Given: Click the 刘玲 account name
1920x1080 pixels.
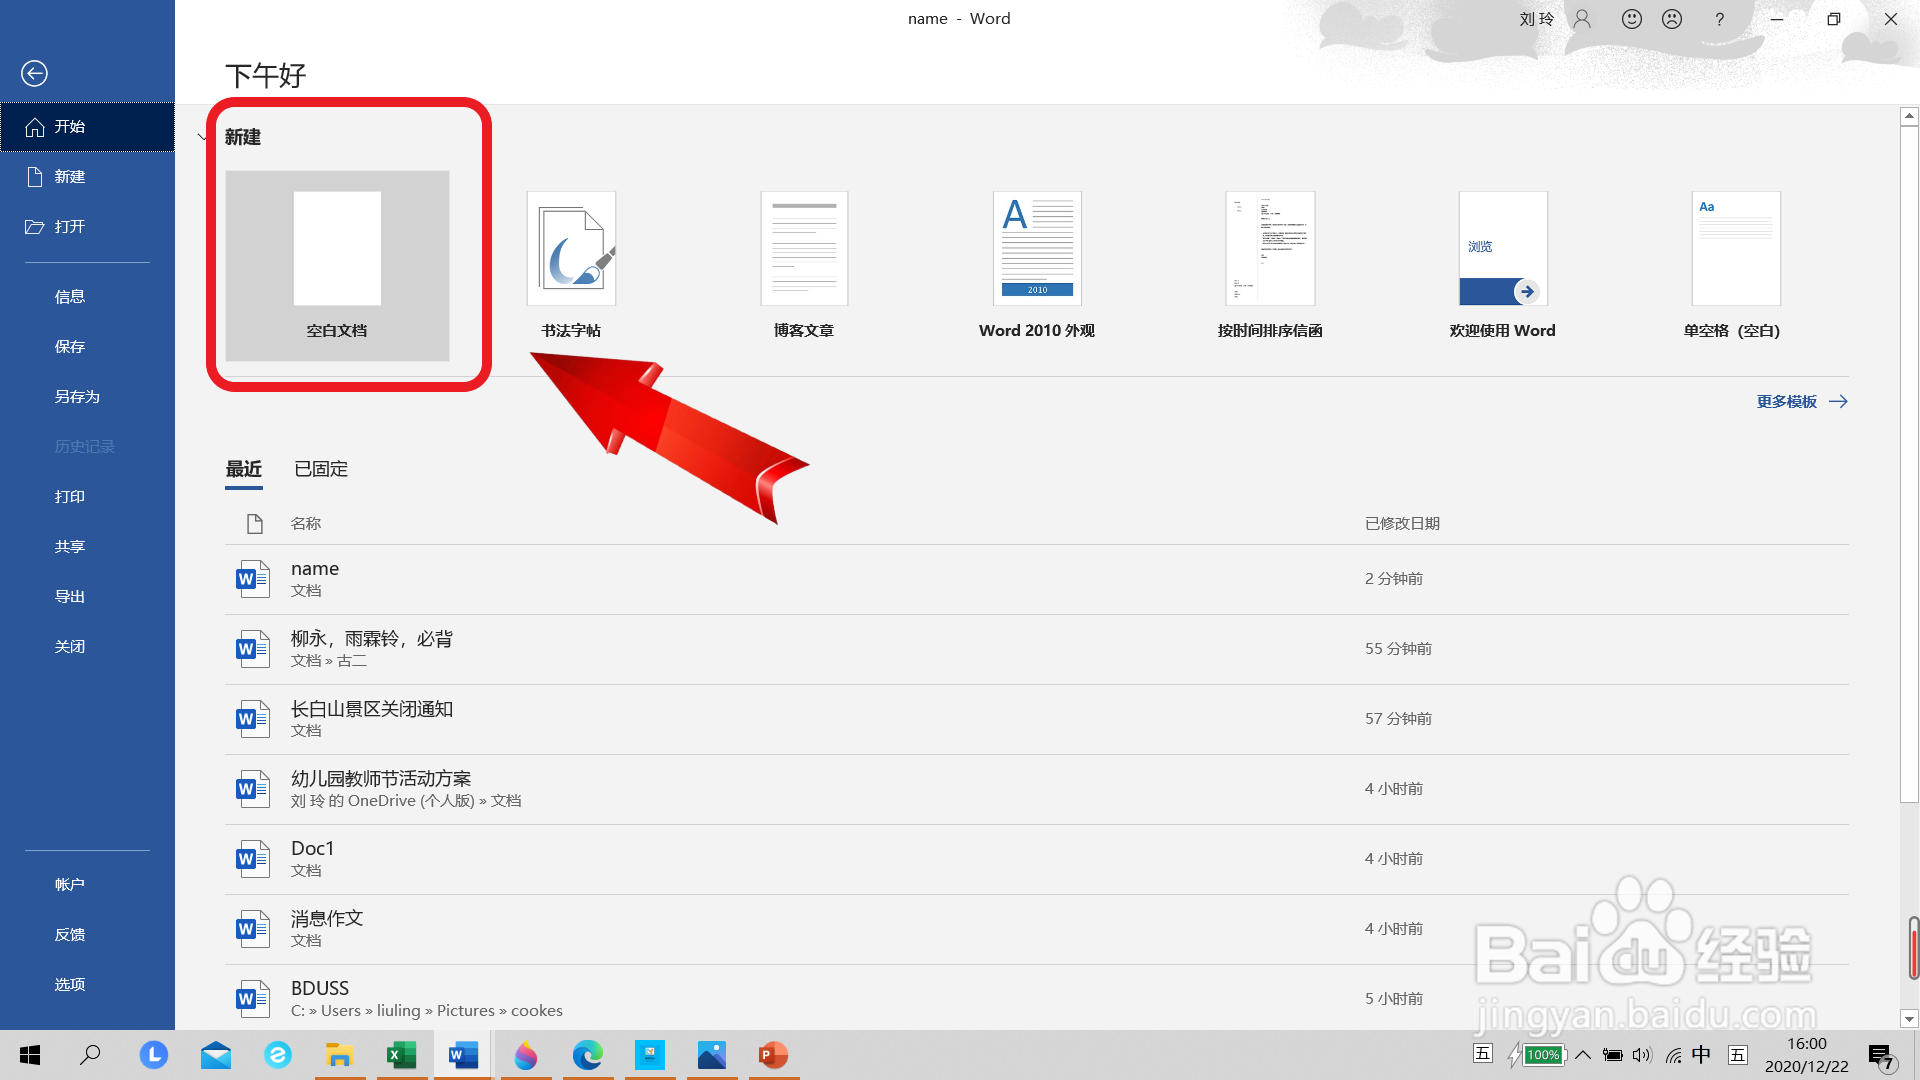Looking at the screenshot, I should [x=1537, y=19].
